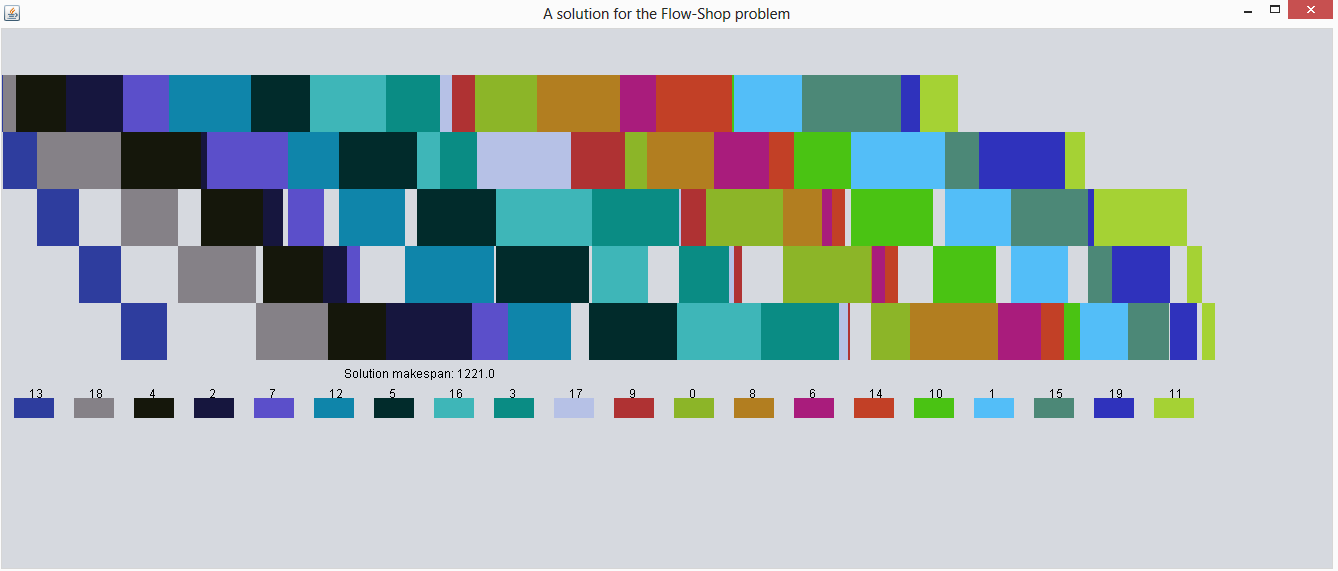Click the brown job 8 bar in the bottom row
This screenshot has height=571, width=1338.
click(954, 331)
